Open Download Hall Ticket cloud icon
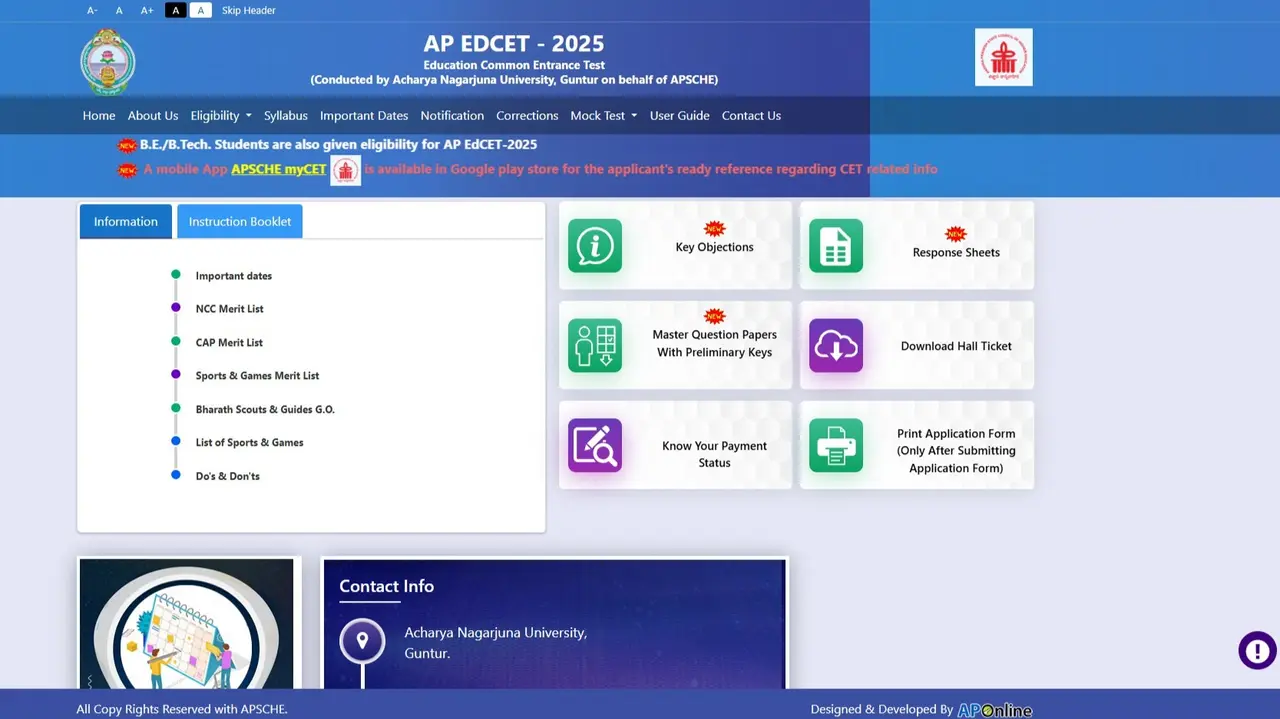This screenshot has height=719, width=1280. pyautogui.click(x=836, y=345)
